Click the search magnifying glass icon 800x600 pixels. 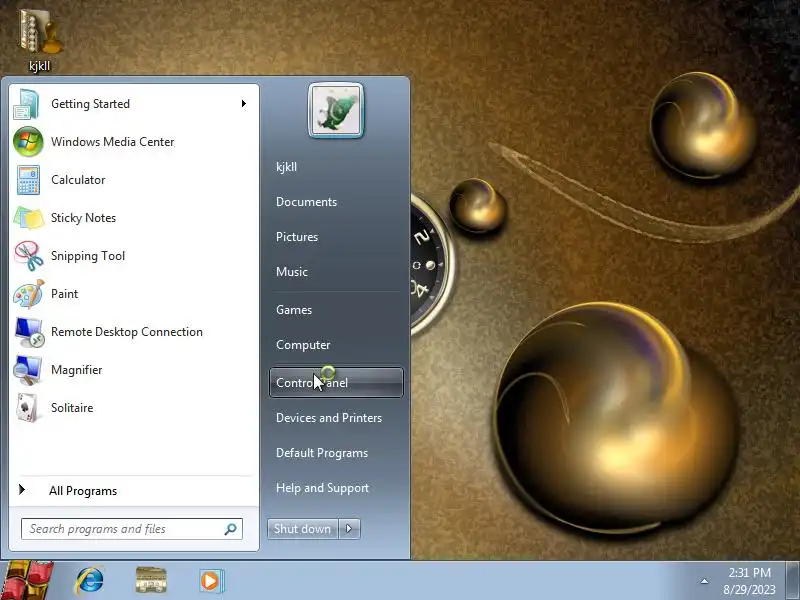(230, 529)
